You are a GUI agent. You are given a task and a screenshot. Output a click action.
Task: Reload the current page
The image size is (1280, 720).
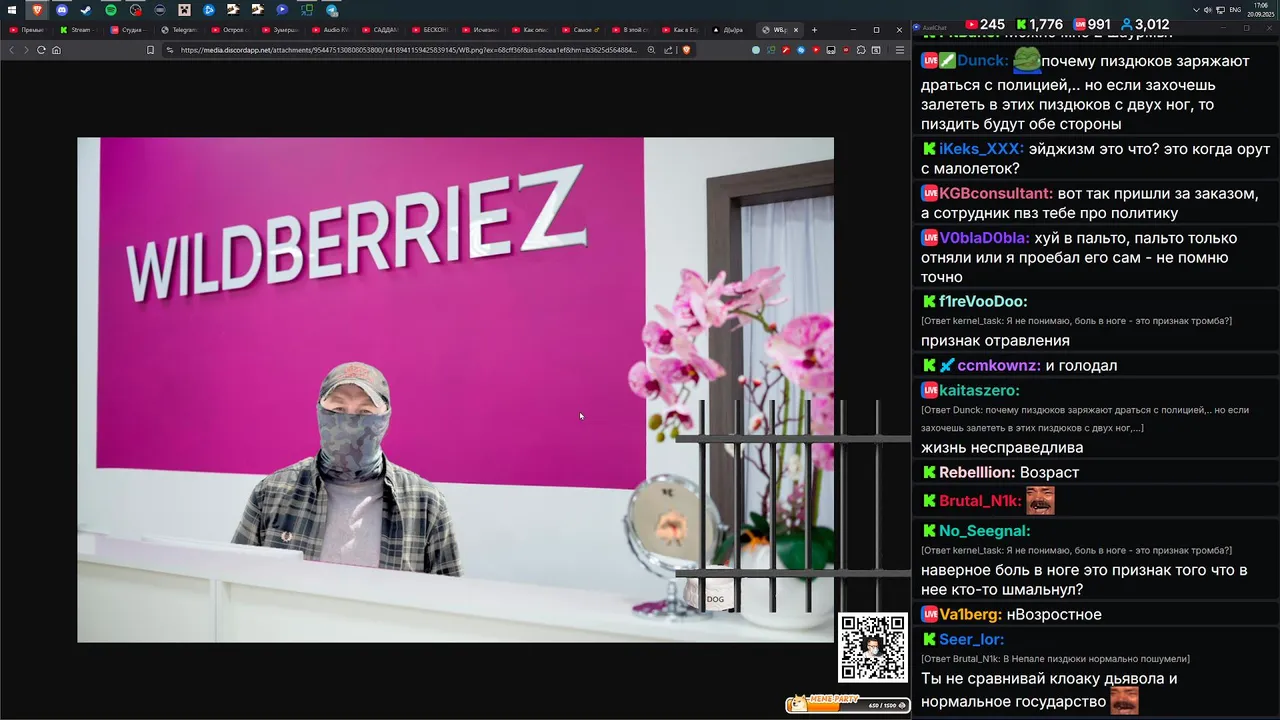point(41,50)
